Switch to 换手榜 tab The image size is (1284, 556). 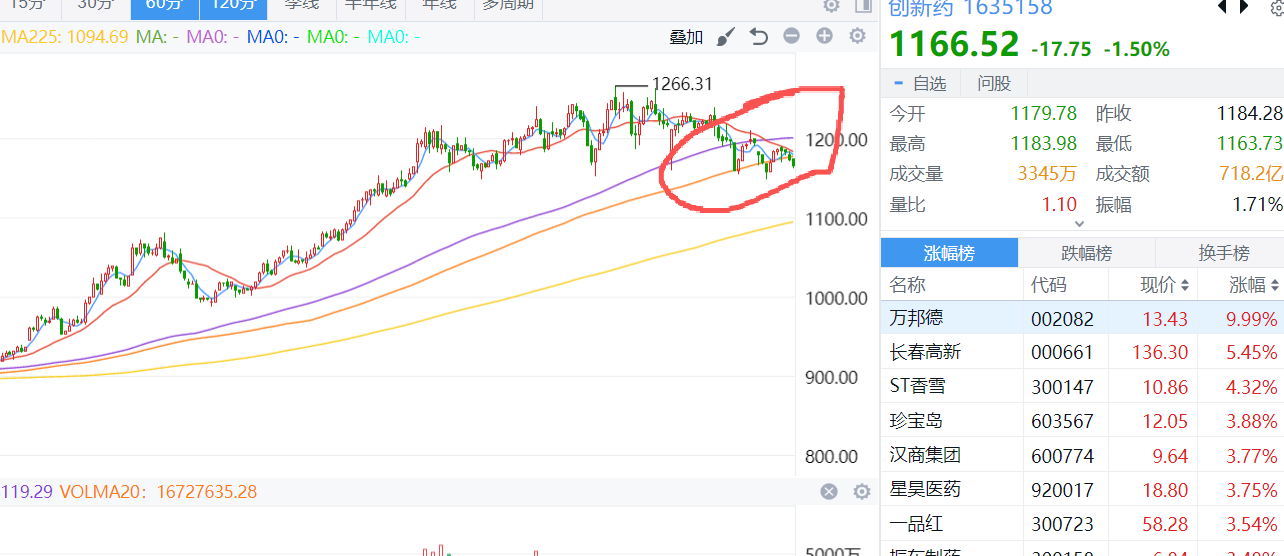point(1223,253)
